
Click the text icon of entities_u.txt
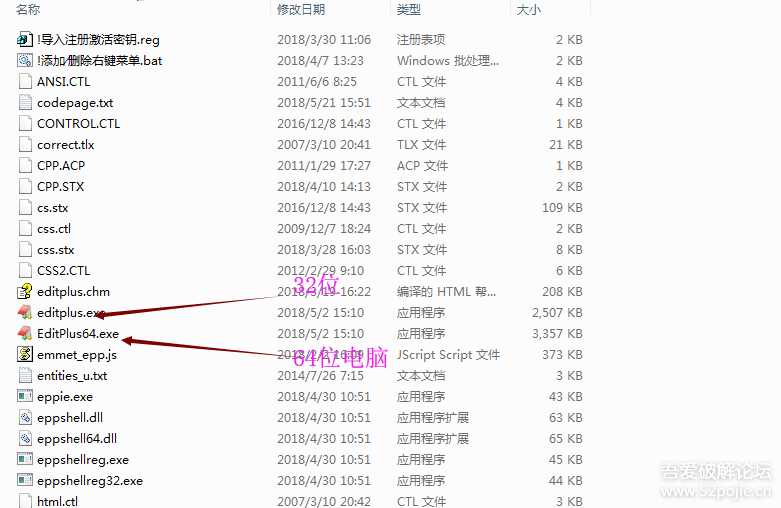pos(25,375)
